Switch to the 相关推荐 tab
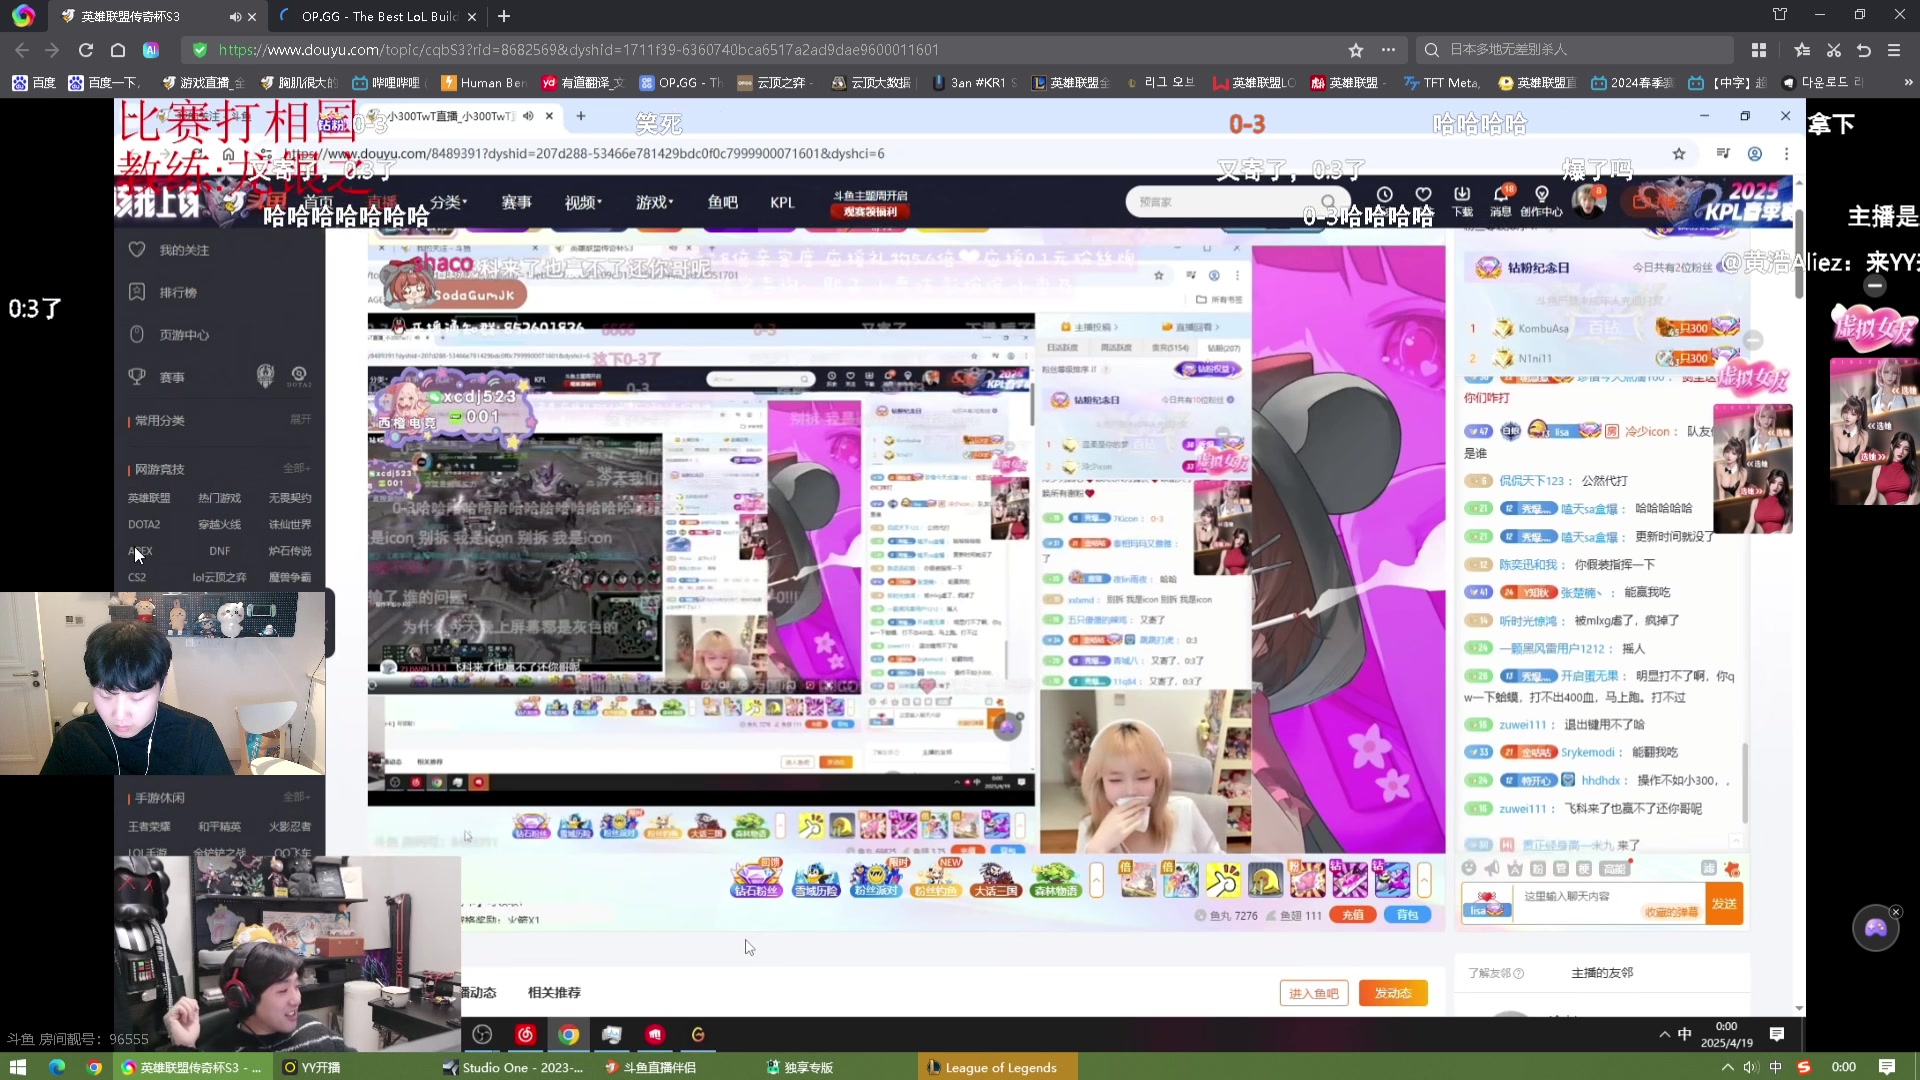This screenshot has width=1920, height=1080. [x=554, y=993]
